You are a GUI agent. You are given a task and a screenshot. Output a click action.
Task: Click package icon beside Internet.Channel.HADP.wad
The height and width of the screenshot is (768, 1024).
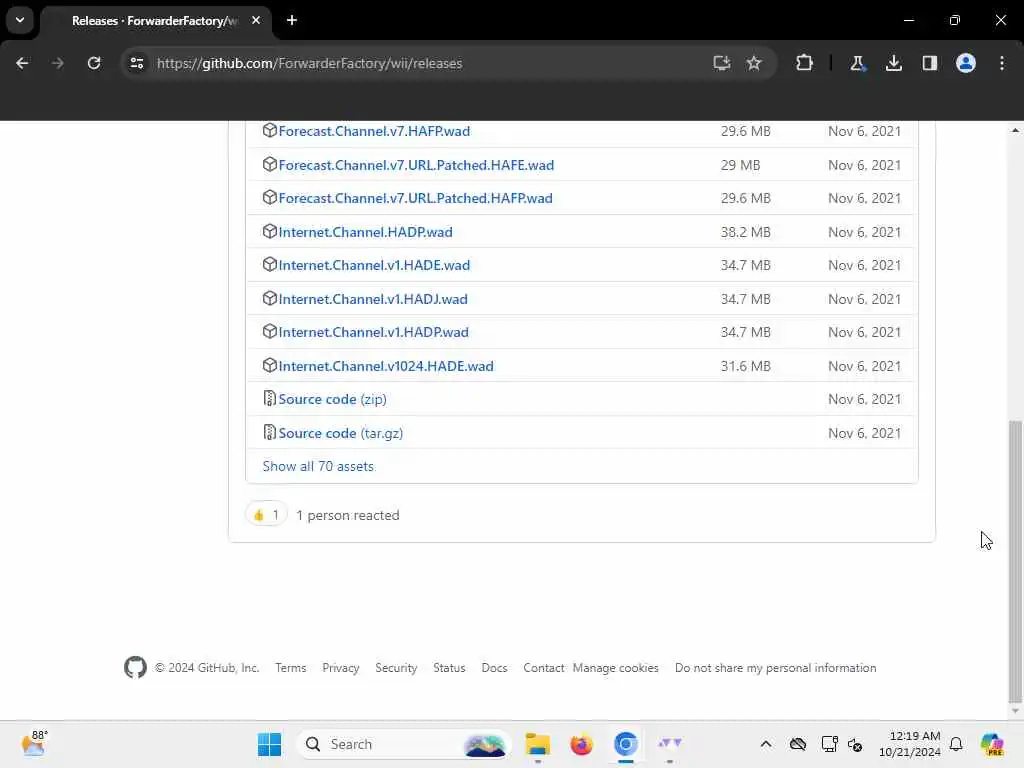tap(270, 231)
